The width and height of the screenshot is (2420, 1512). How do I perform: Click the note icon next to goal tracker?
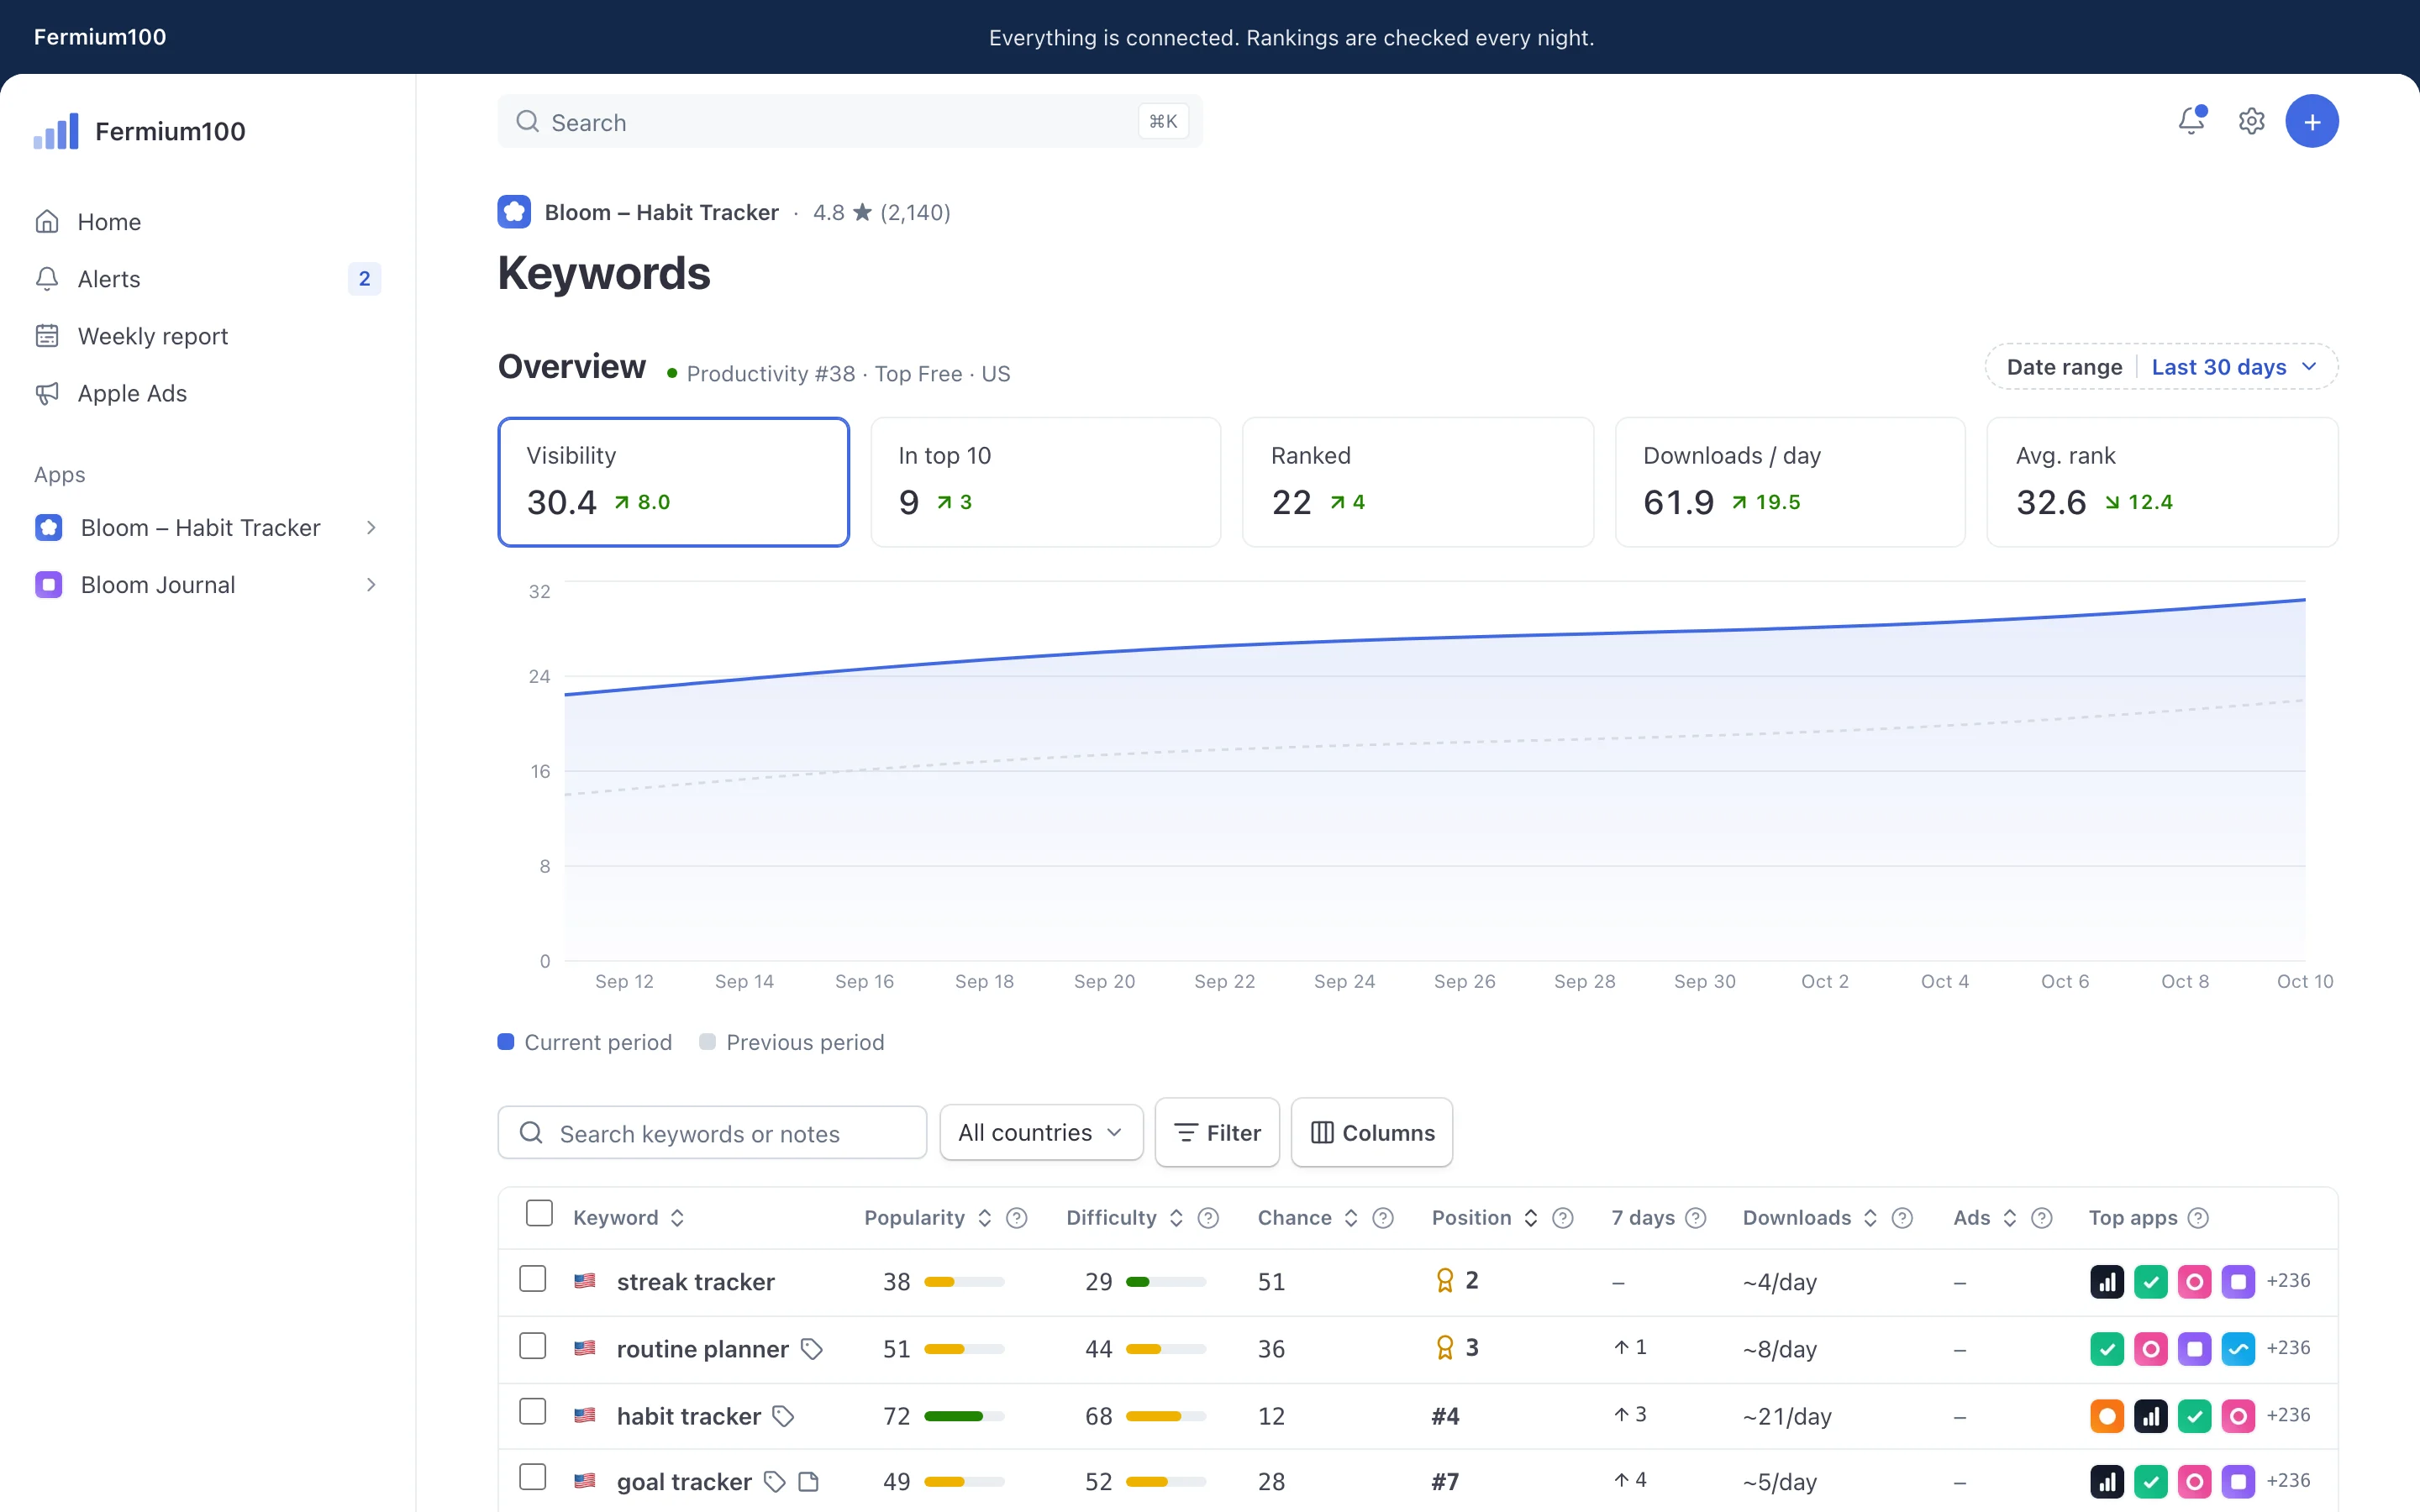[x=809, y=1482]
